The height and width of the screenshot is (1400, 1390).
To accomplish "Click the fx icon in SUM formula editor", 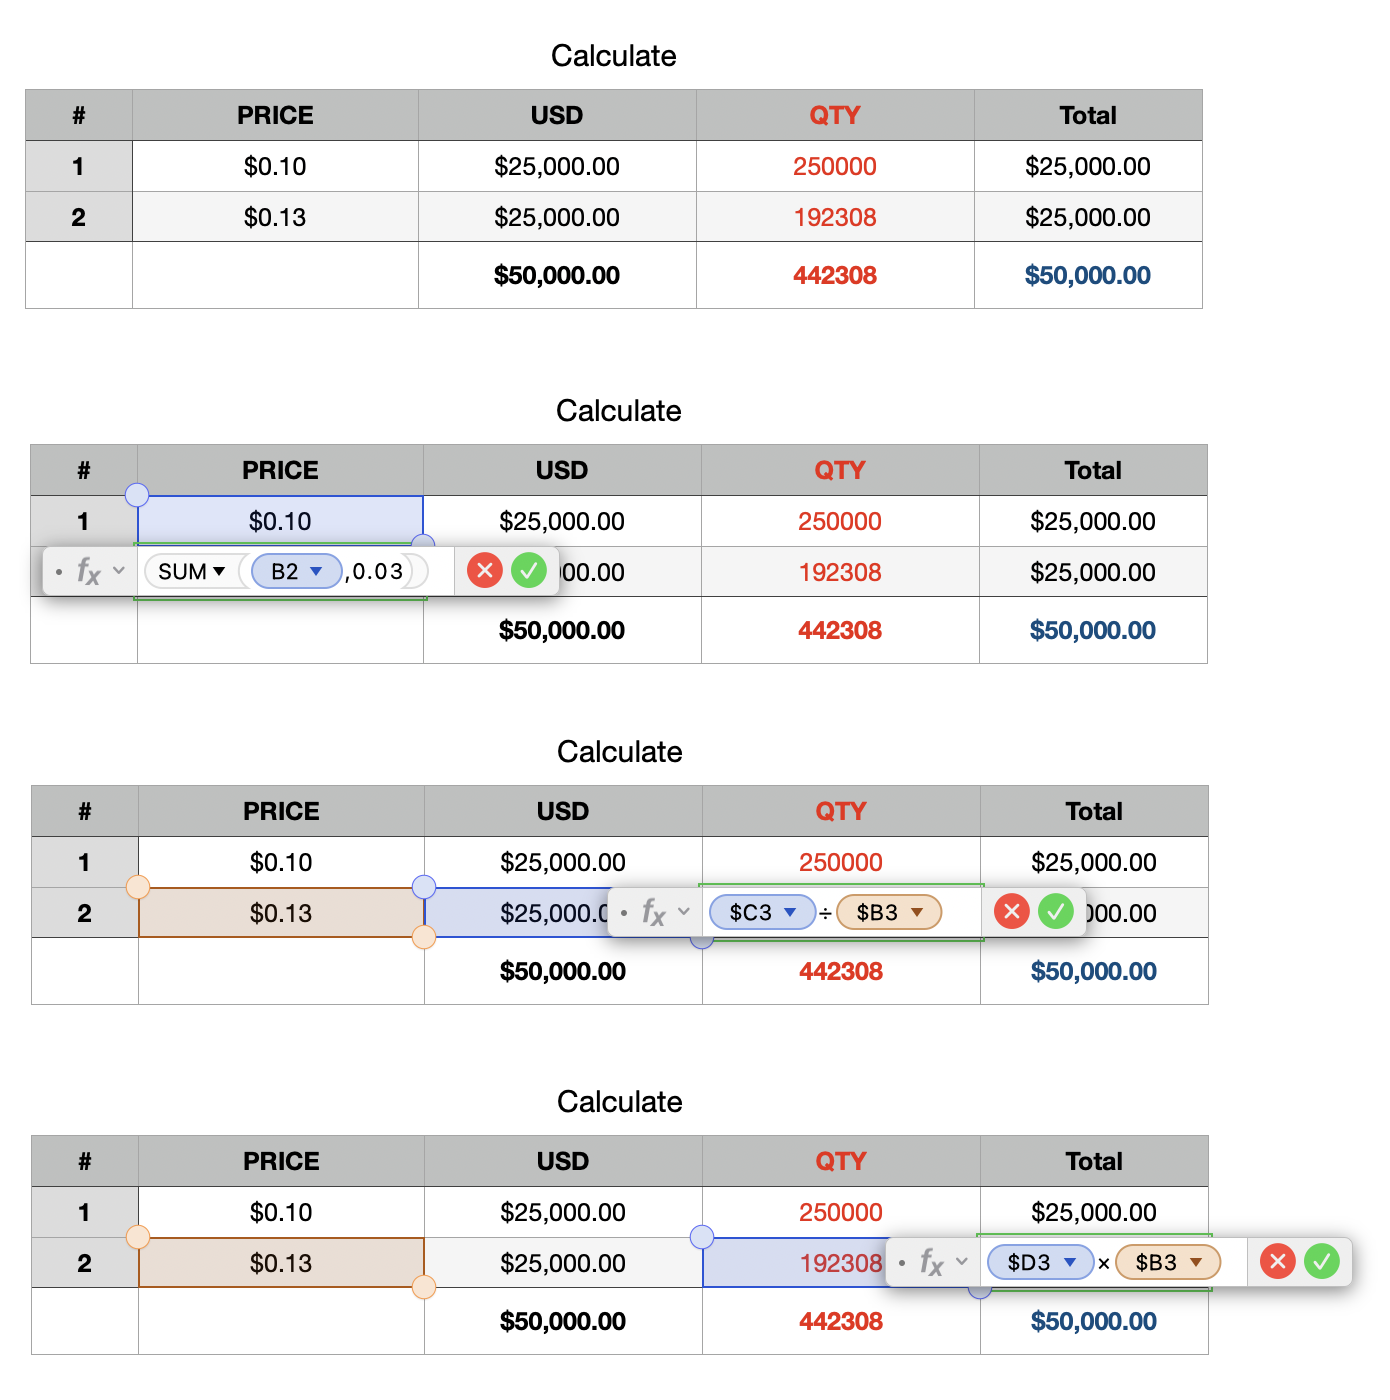I will 89,572.
